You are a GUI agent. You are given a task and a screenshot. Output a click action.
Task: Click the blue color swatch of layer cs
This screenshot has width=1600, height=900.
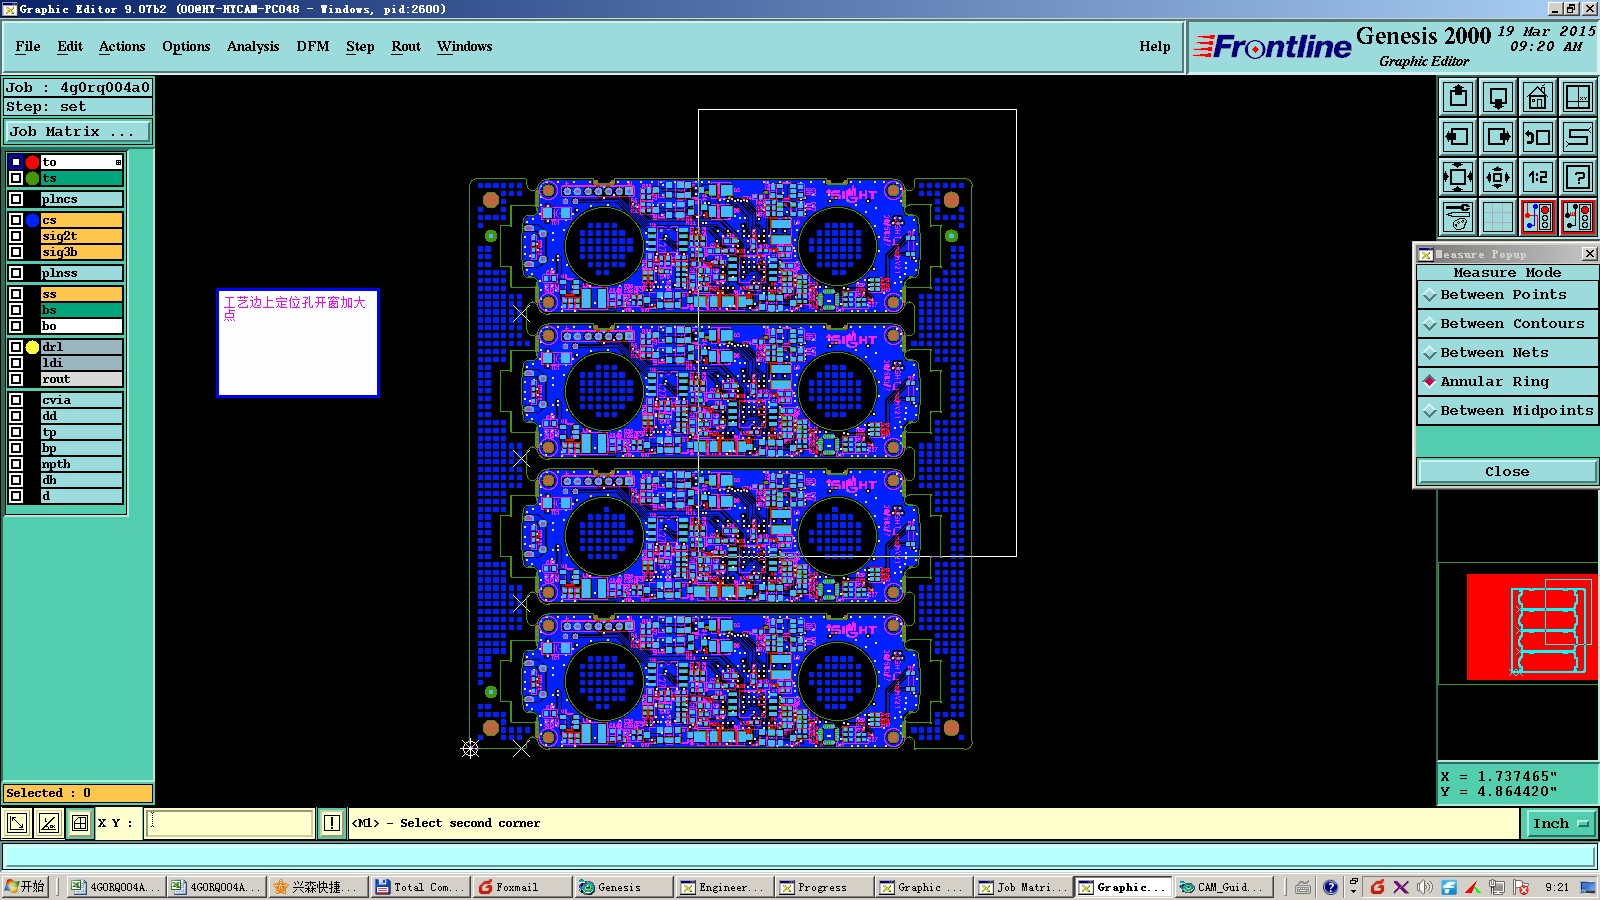(32, 220)
